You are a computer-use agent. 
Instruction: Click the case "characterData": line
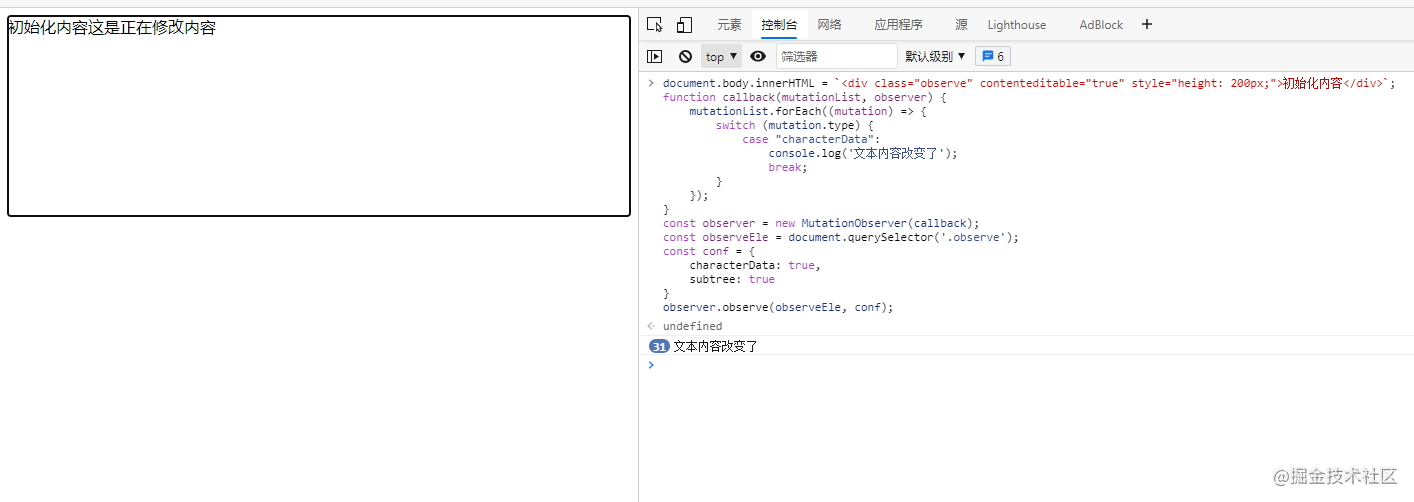click(811, 139)
